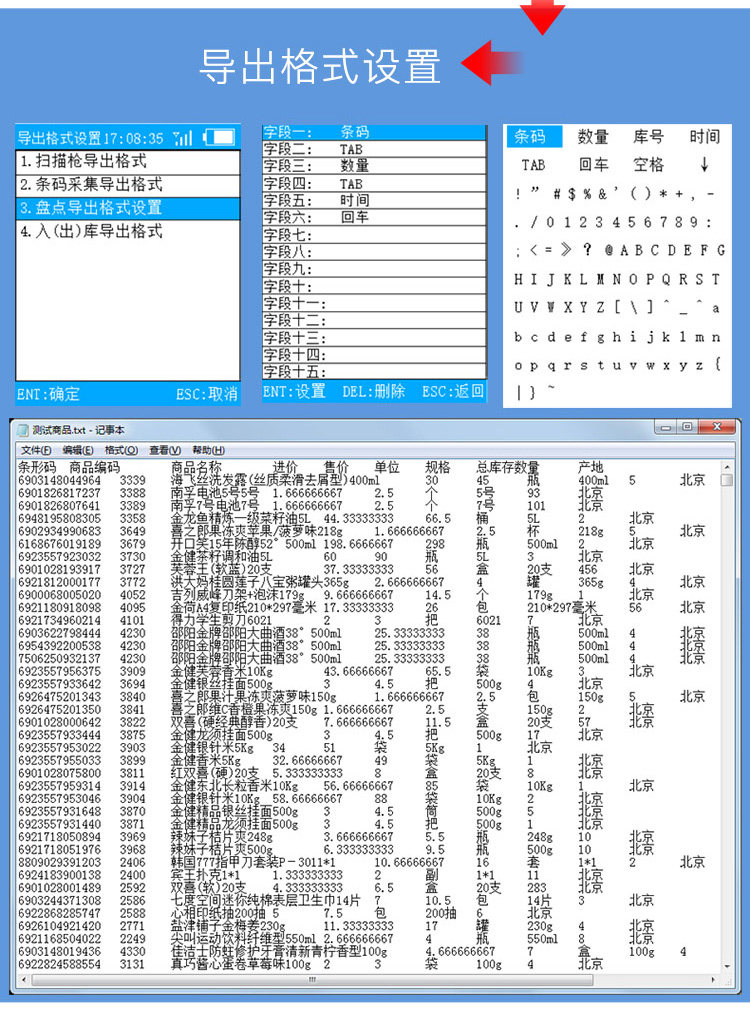Image resolution: width=750 pixels, height=1023 pixels.
Task: Click the 商品名称 column header text
Action: (x=196, y=467)
